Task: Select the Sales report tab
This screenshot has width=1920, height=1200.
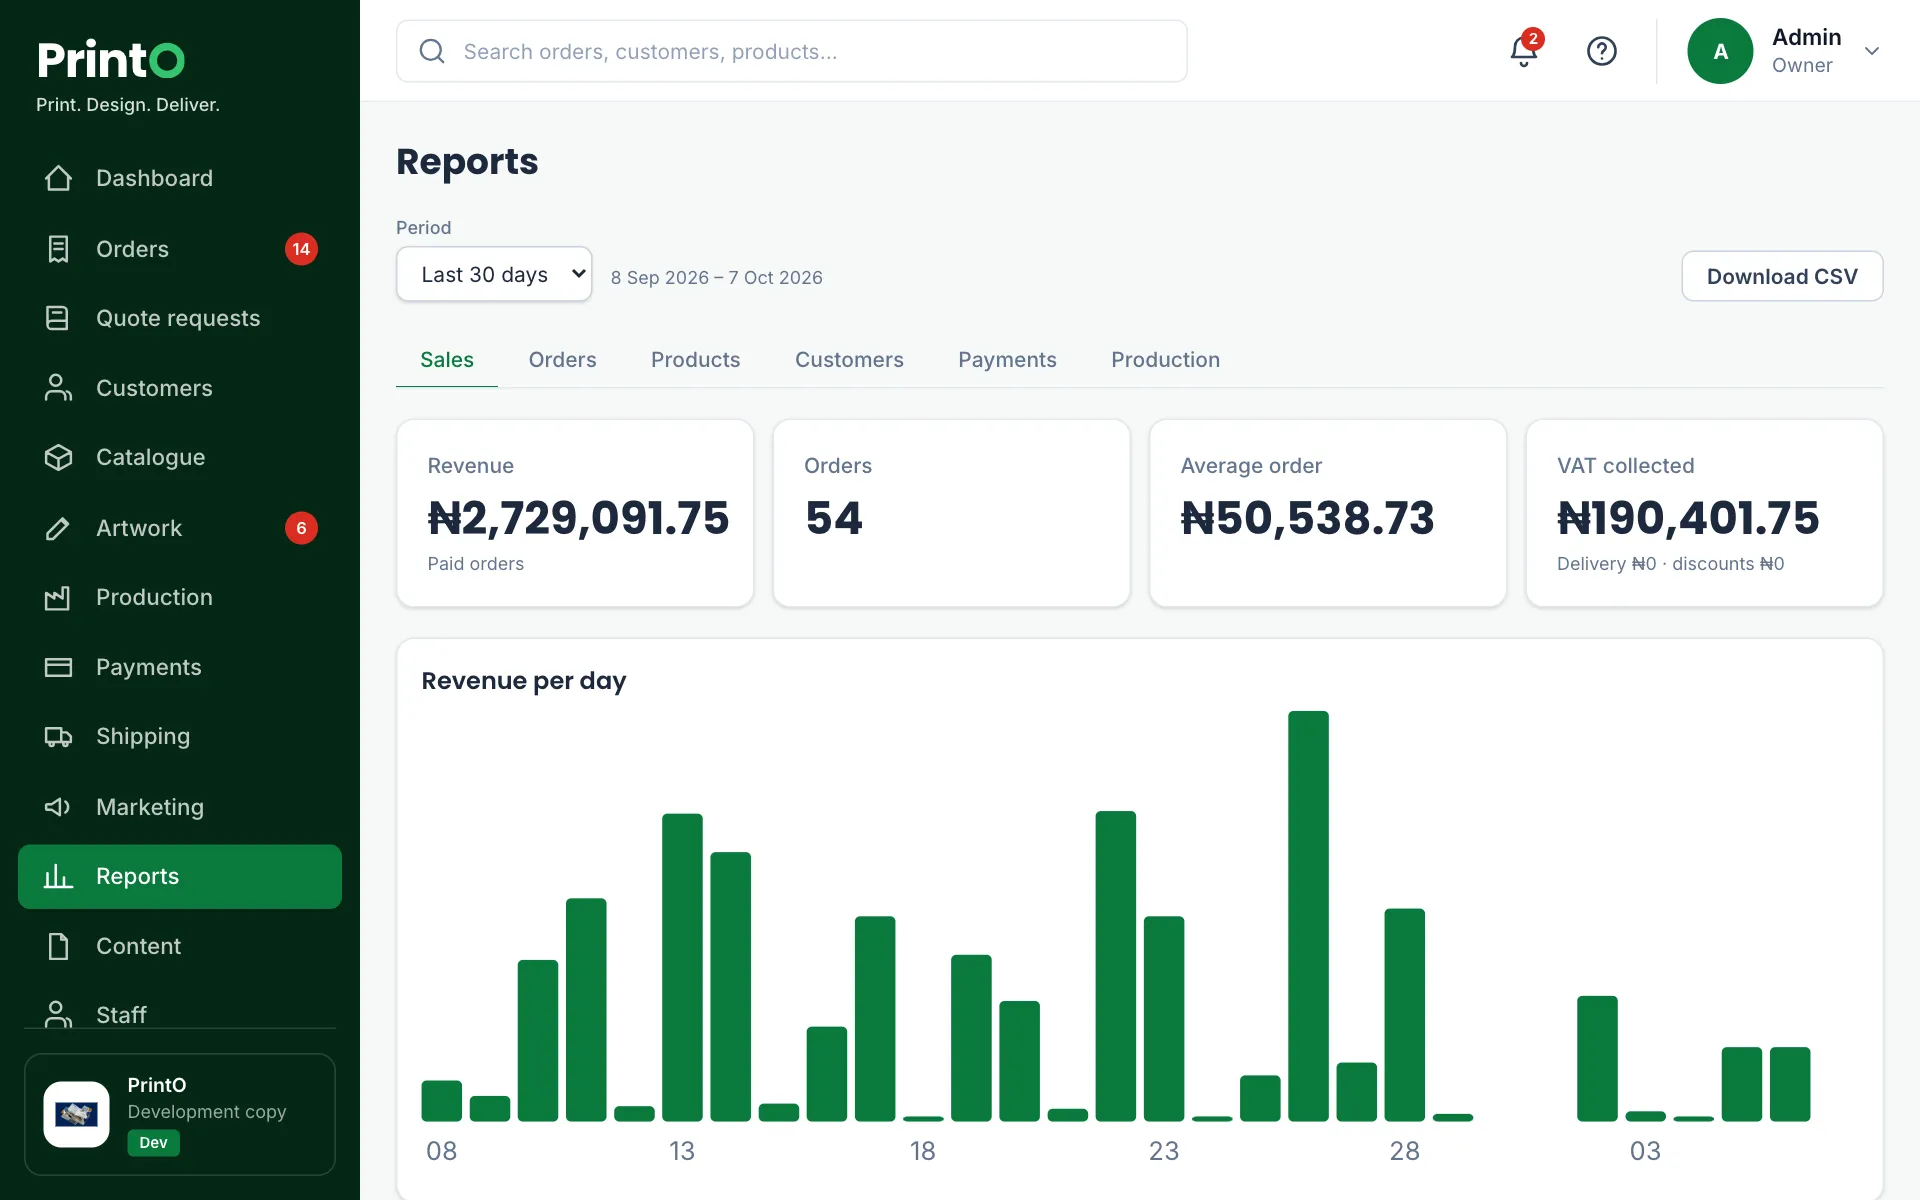Action: pyautogui.click(x=447, y=360)
